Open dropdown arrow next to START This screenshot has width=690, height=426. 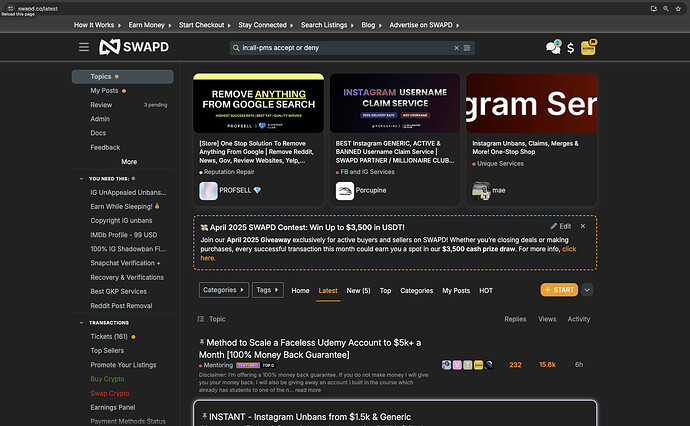coord(587,290)
